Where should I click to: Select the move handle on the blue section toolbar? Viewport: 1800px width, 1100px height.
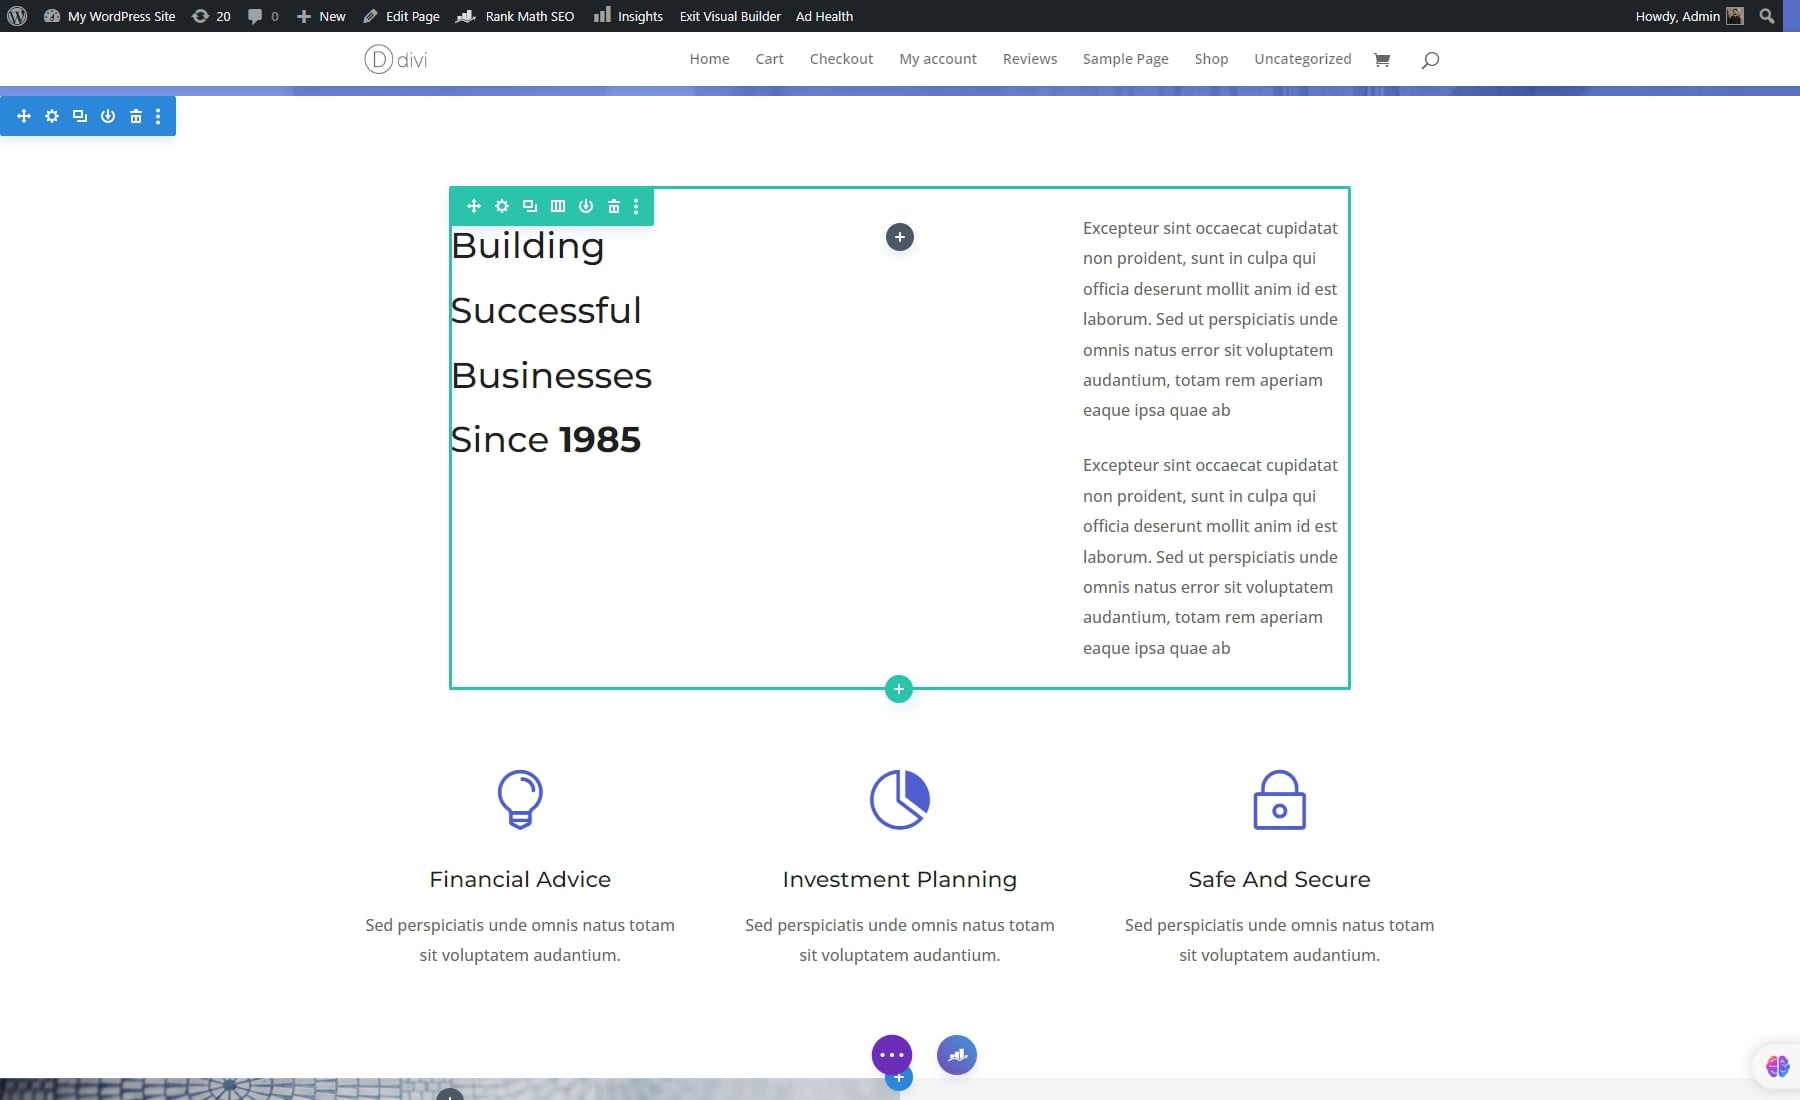(x=24, y=116)
